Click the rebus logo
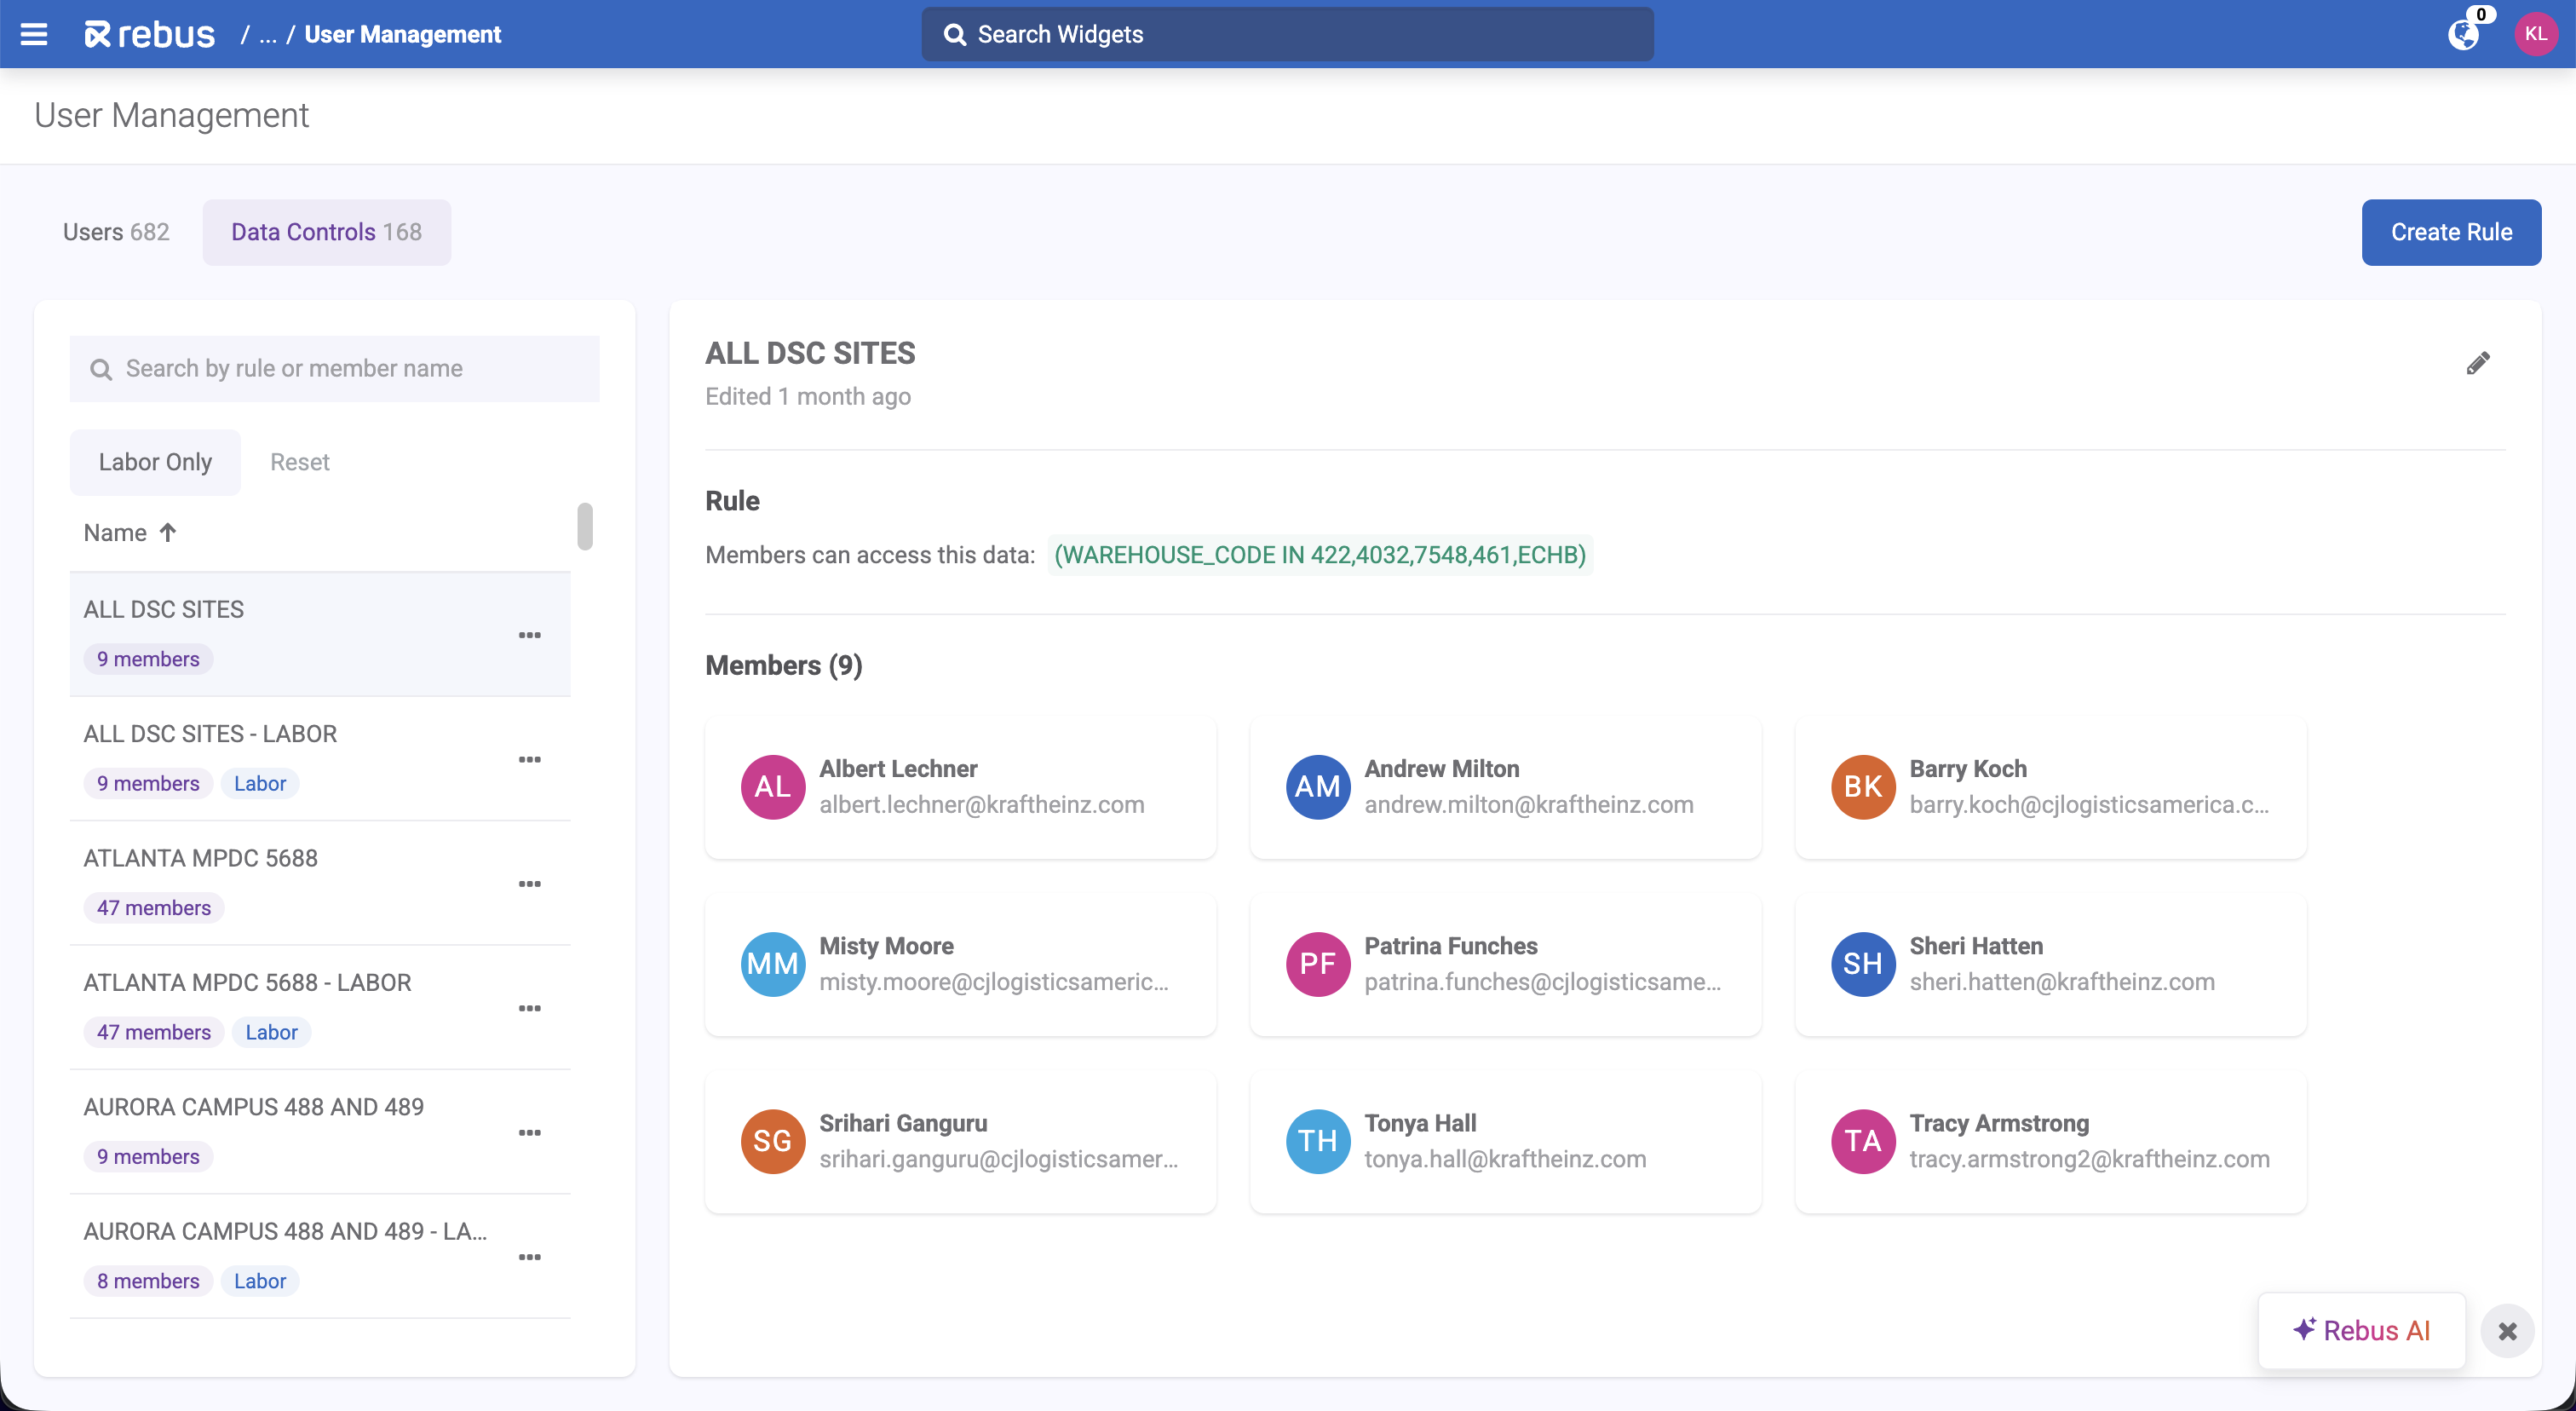The width and height of the screenshot is (2576, 1411). (150, 34)
